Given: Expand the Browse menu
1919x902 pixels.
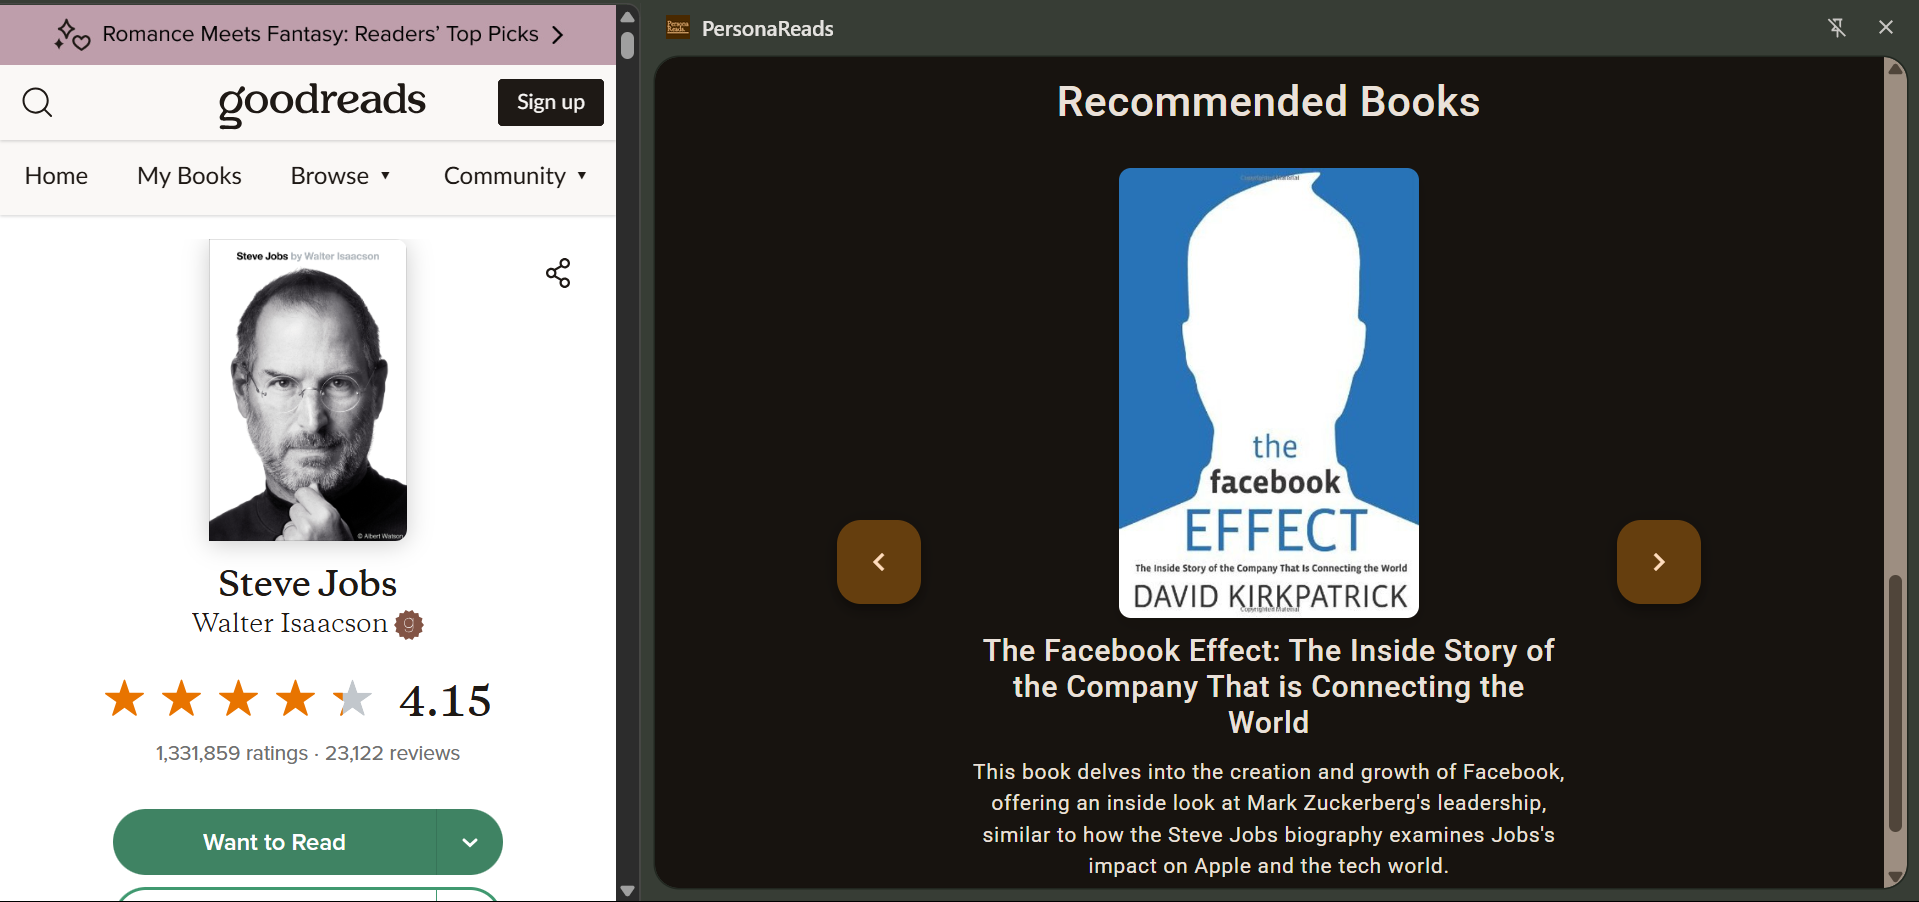Looking at the screenshot, I should pyautogui.click(x=340, y=176).
